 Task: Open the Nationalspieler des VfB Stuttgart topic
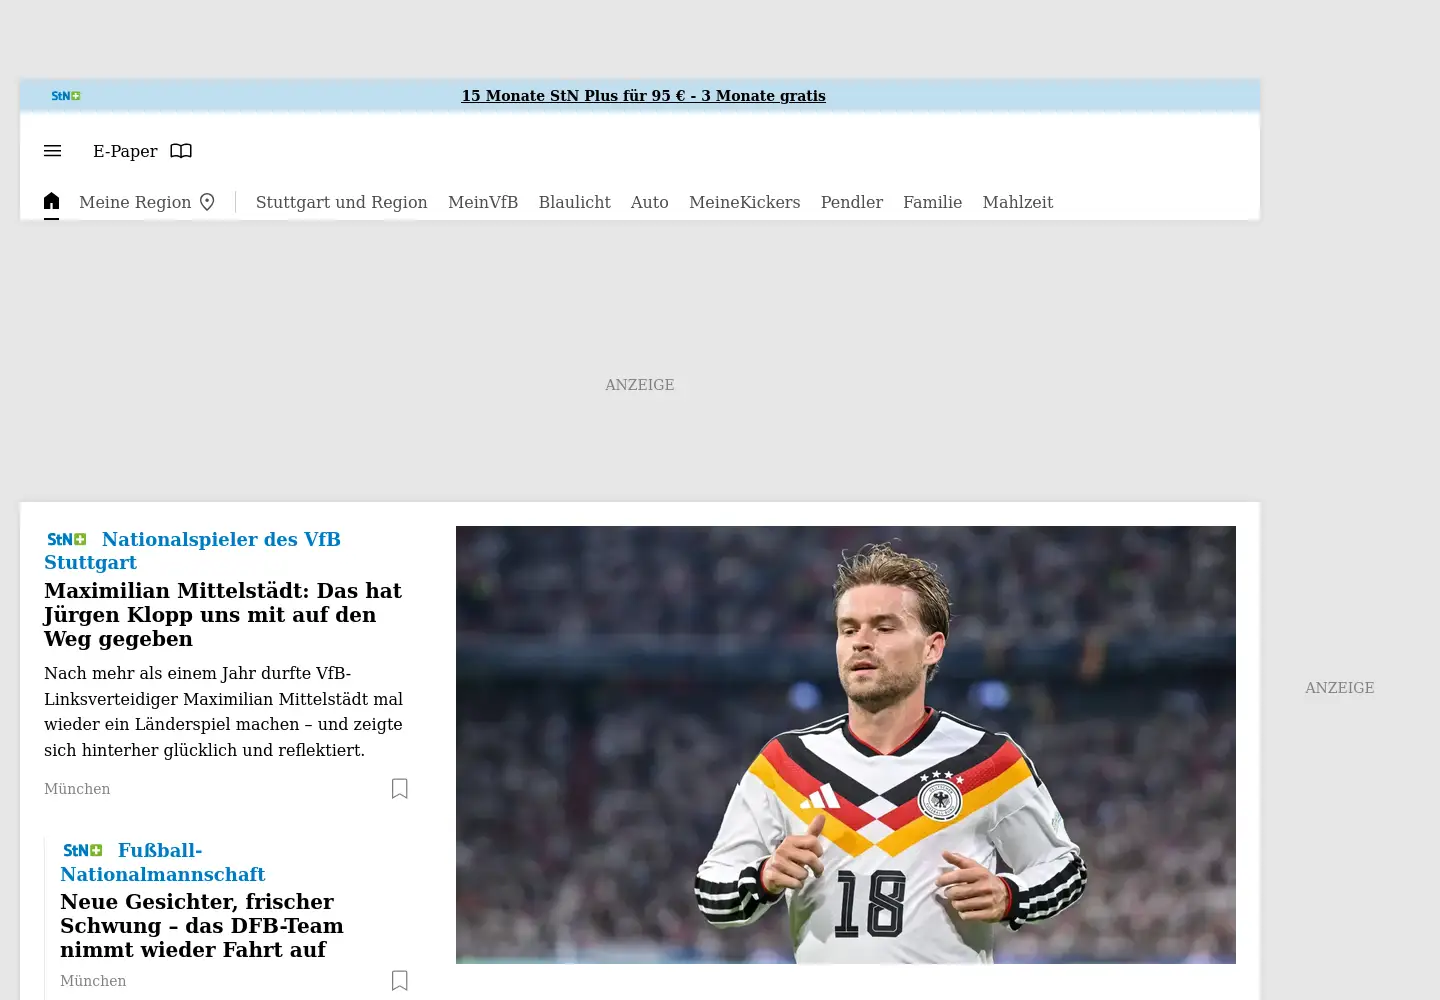pos(192,551)
